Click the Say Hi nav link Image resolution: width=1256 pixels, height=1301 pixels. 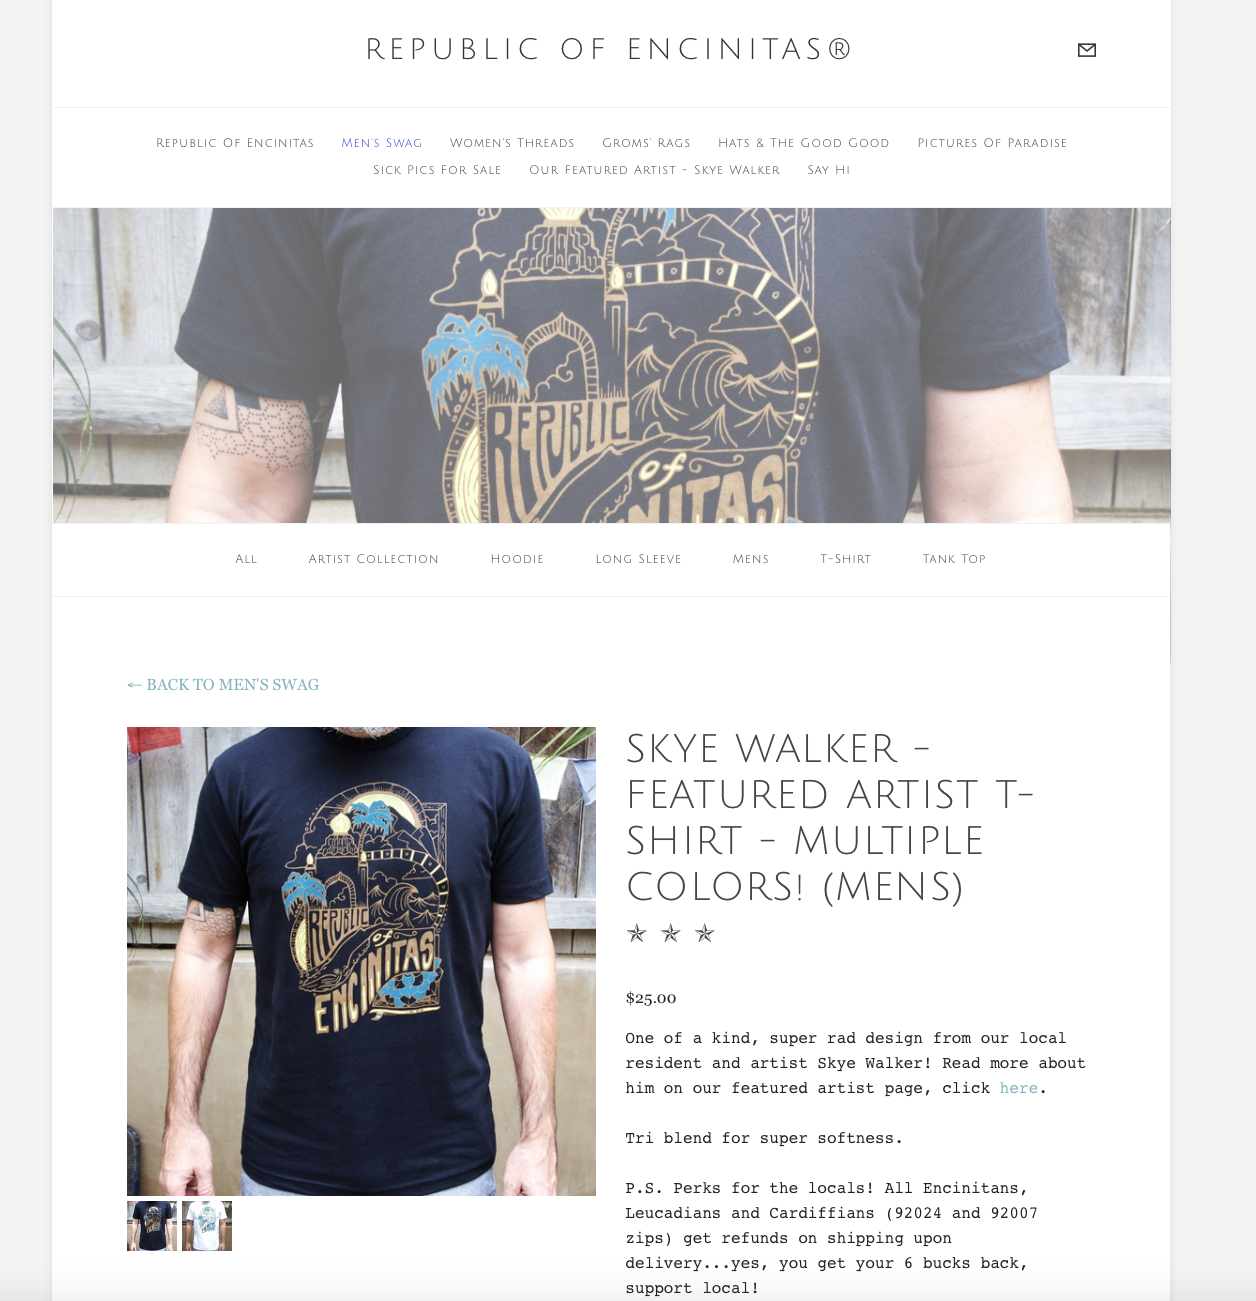point(829,170)
